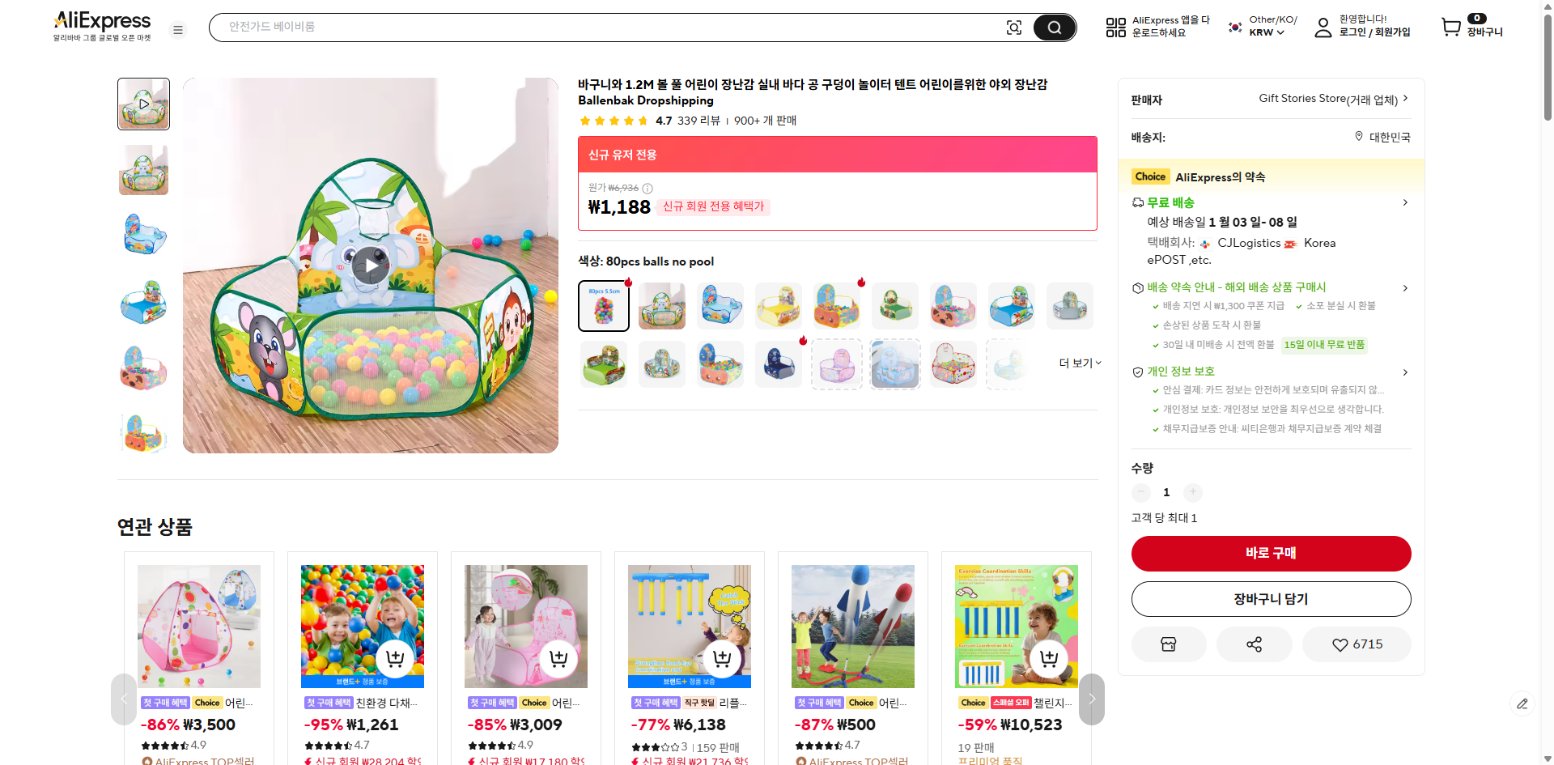1554x765 pixels.
Task: Increase quantity with the plus stepper
Action: point(1193,492)
